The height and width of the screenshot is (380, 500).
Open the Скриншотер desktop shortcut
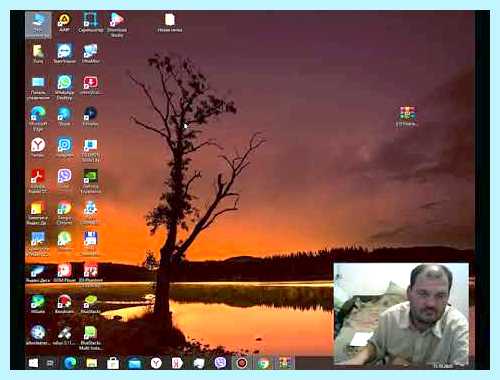(90, 22)
